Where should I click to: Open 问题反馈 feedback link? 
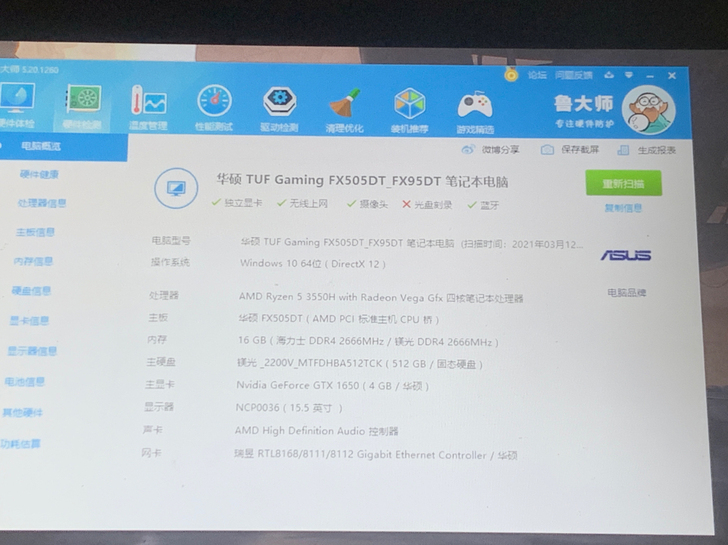pos(574,75)
